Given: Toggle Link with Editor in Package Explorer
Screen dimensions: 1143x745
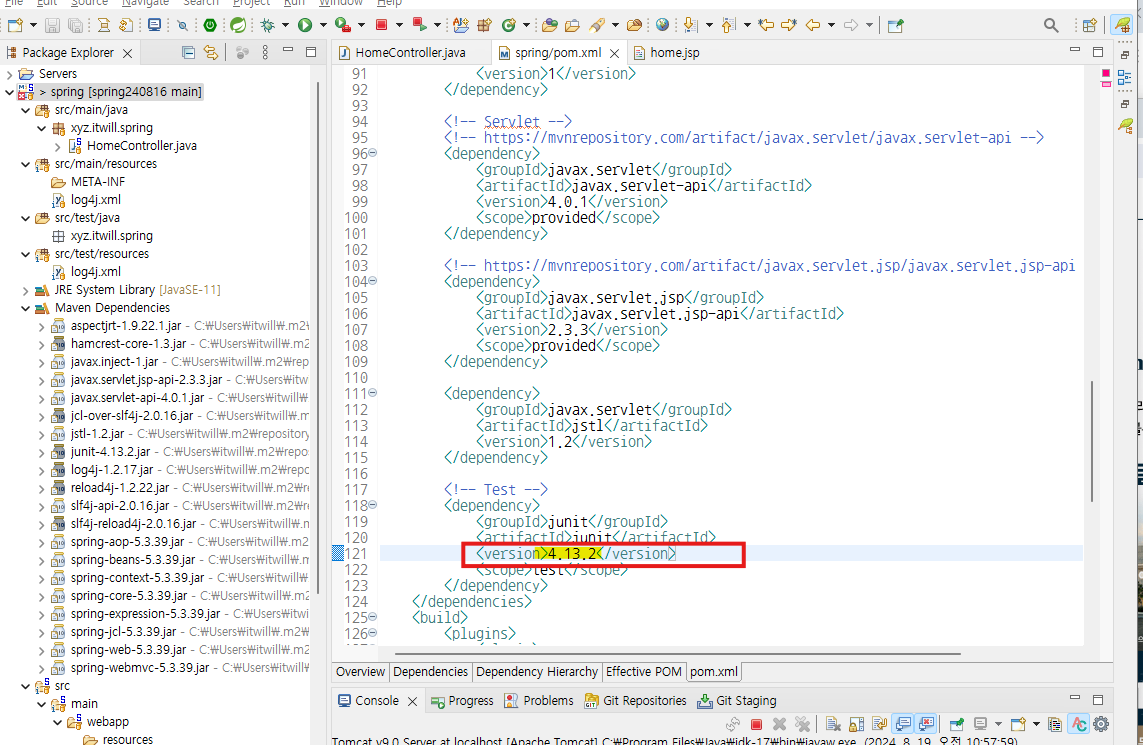Looking at the screenshot, I should pyautogui.click(x=211, y=52).
